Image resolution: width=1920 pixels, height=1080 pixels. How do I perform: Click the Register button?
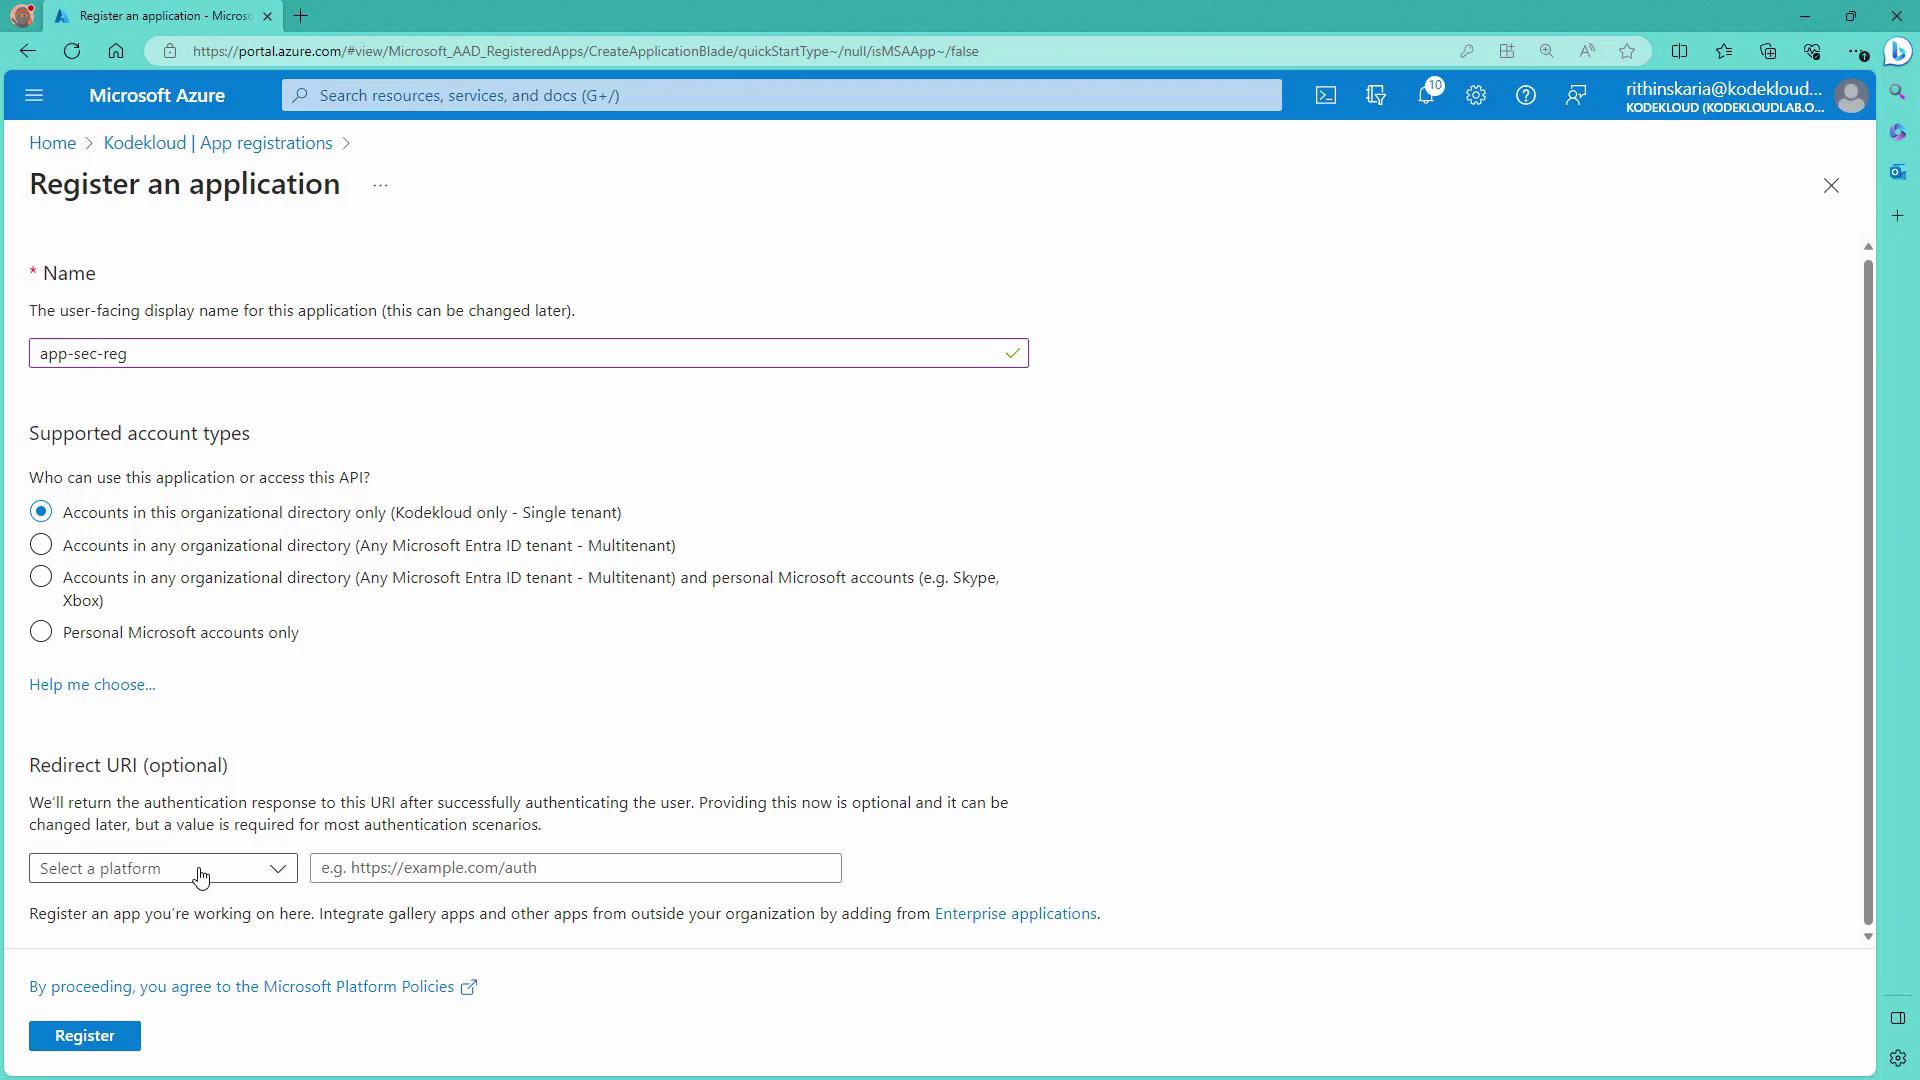point(85,1036)
